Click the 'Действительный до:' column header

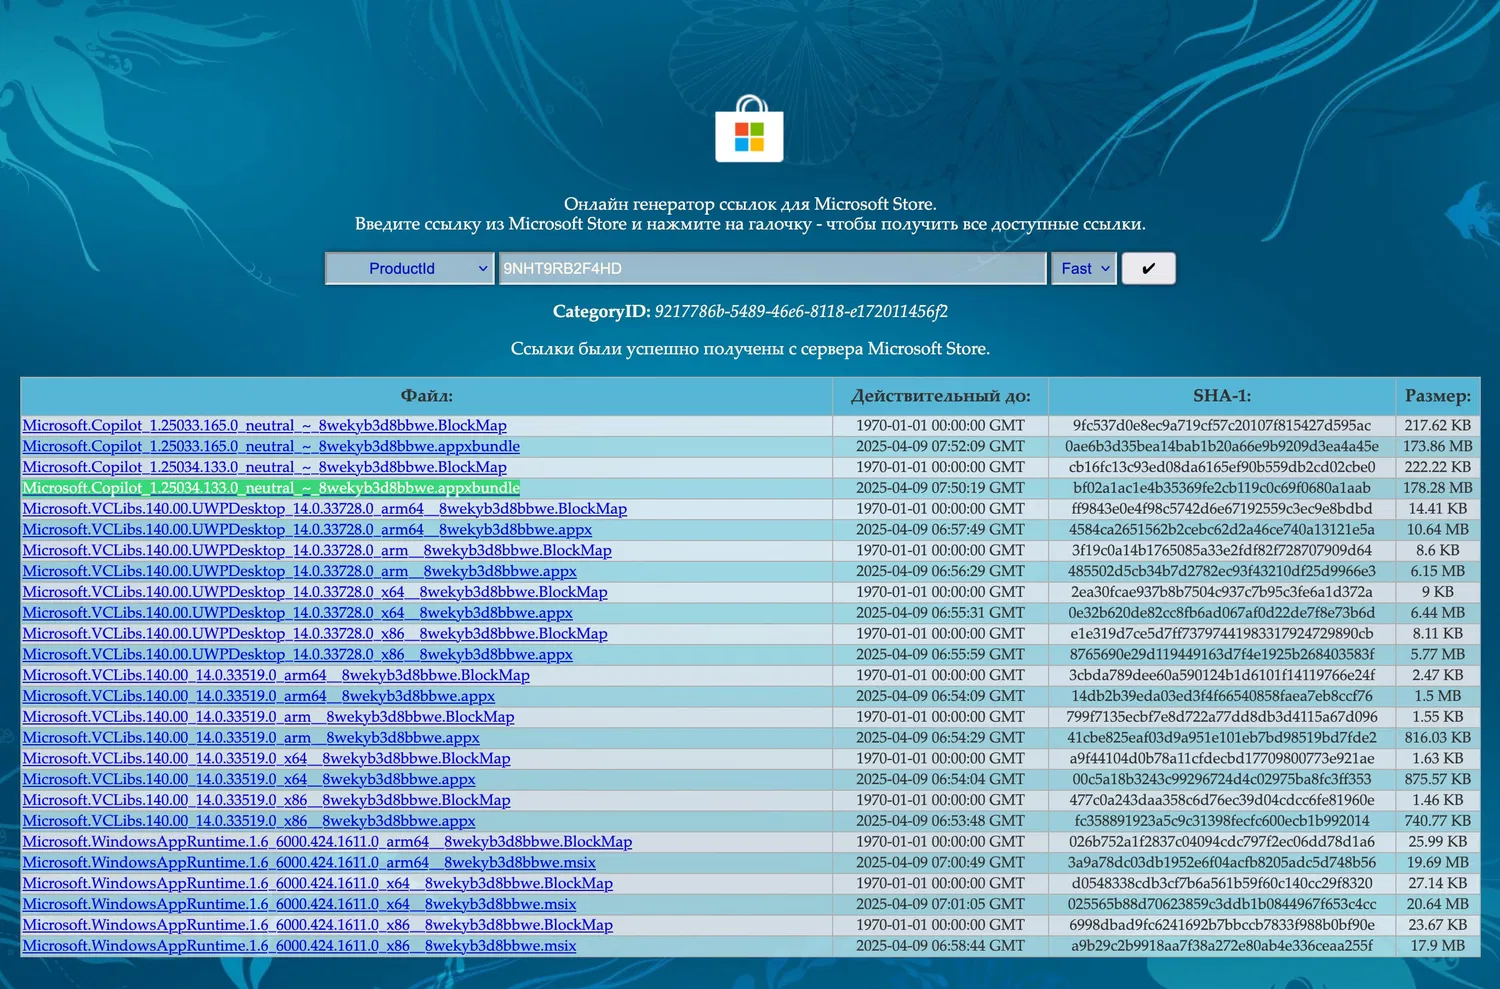click(x=941, y=396)
